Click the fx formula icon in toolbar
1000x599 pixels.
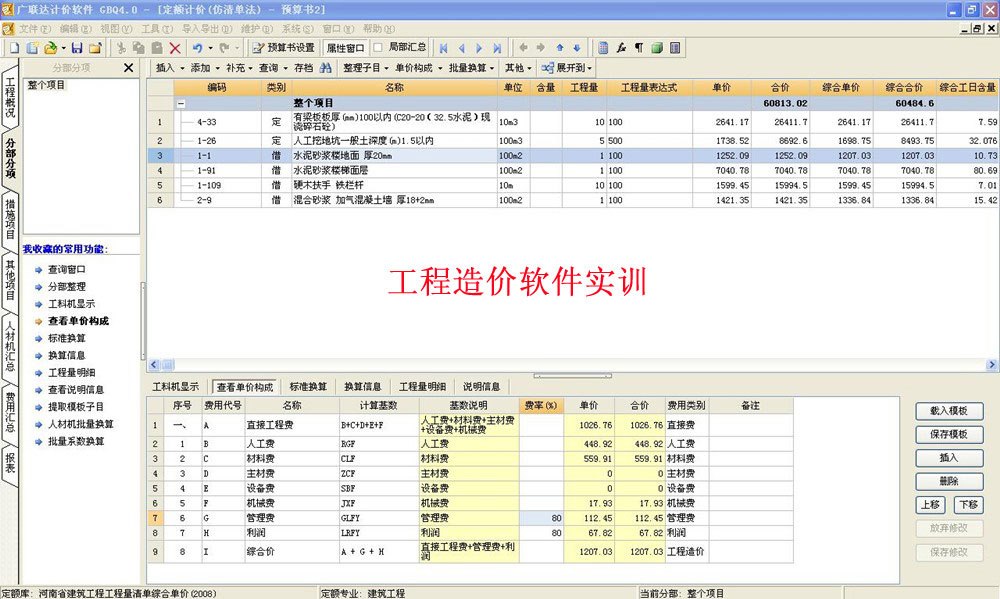pyautogui.click(x=621, y=47)
